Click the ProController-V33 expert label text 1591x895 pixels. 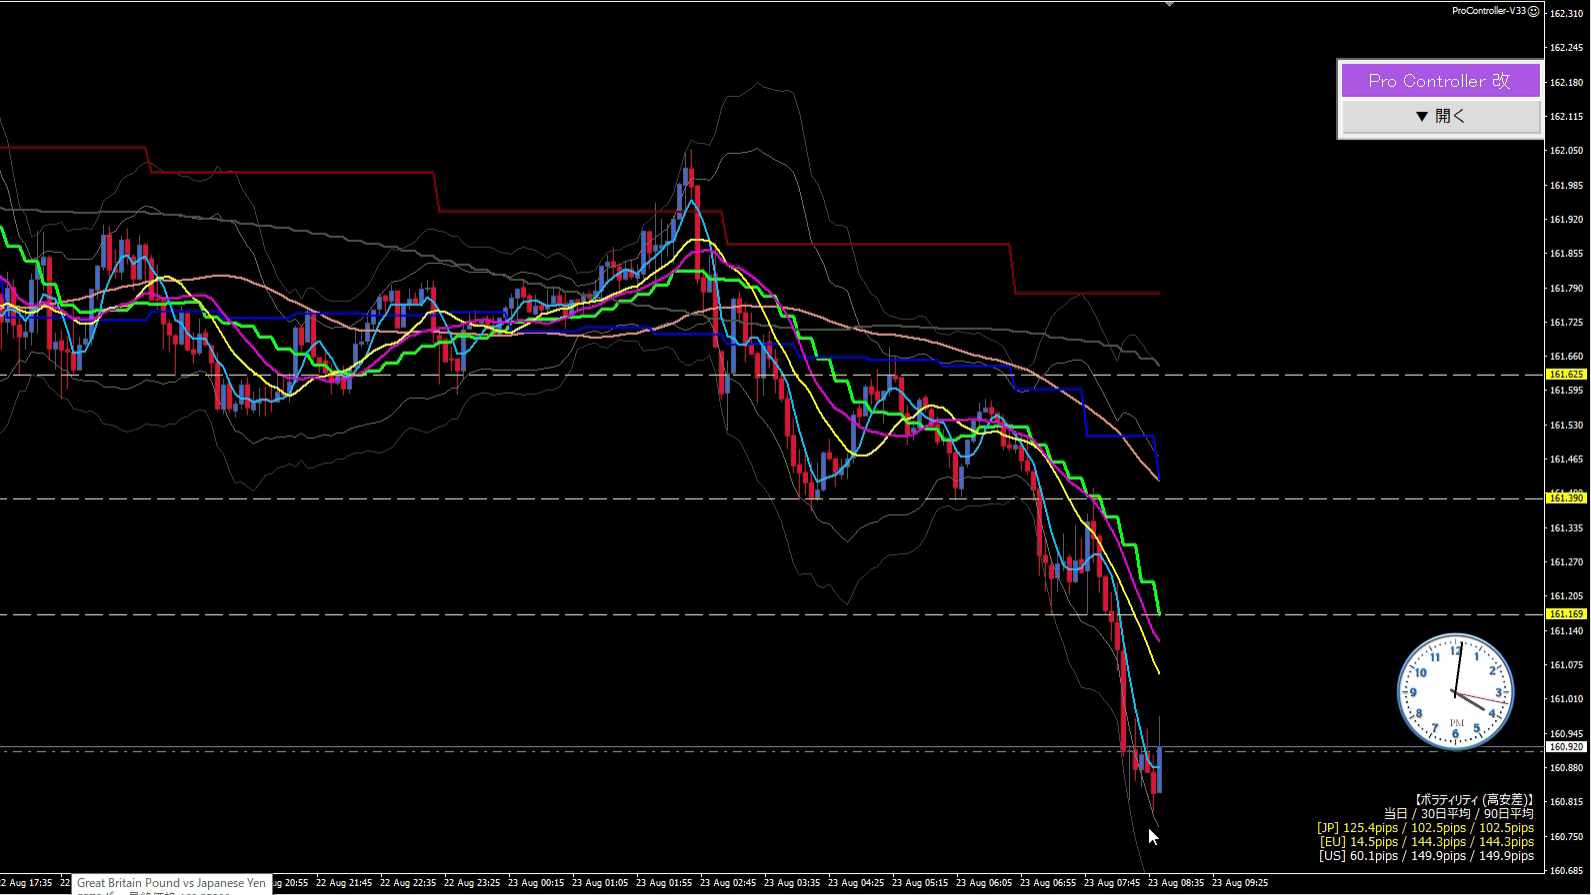(x=1489, y=11)
